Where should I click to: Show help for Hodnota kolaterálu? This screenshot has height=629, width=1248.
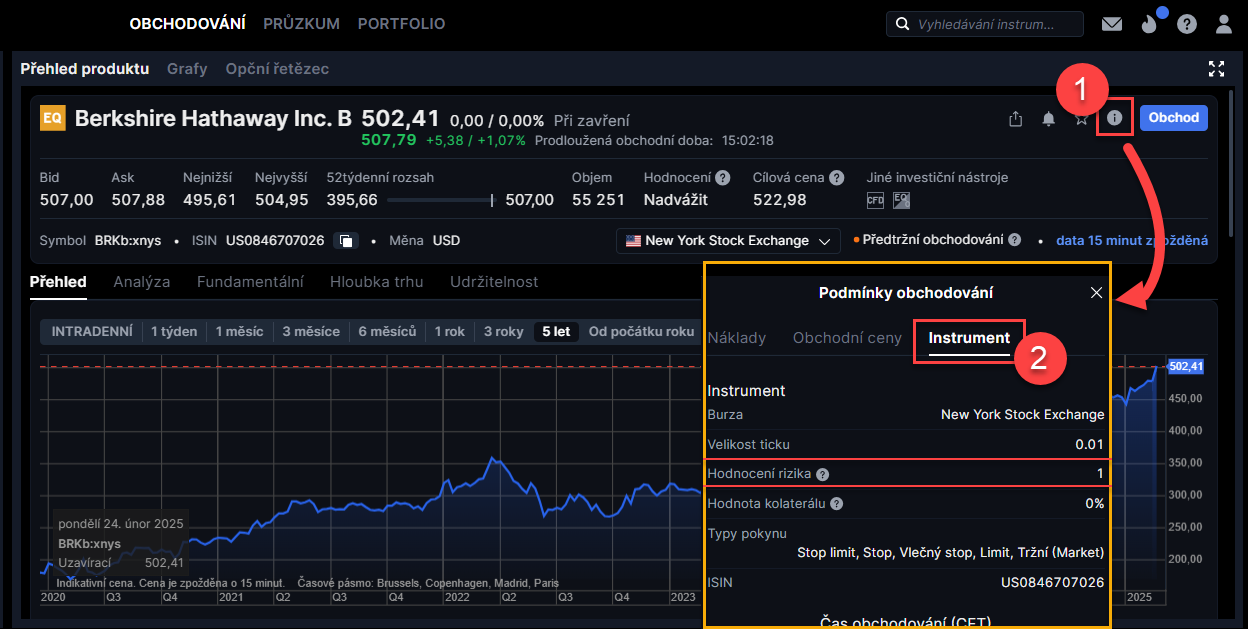[x=836, y=504]
